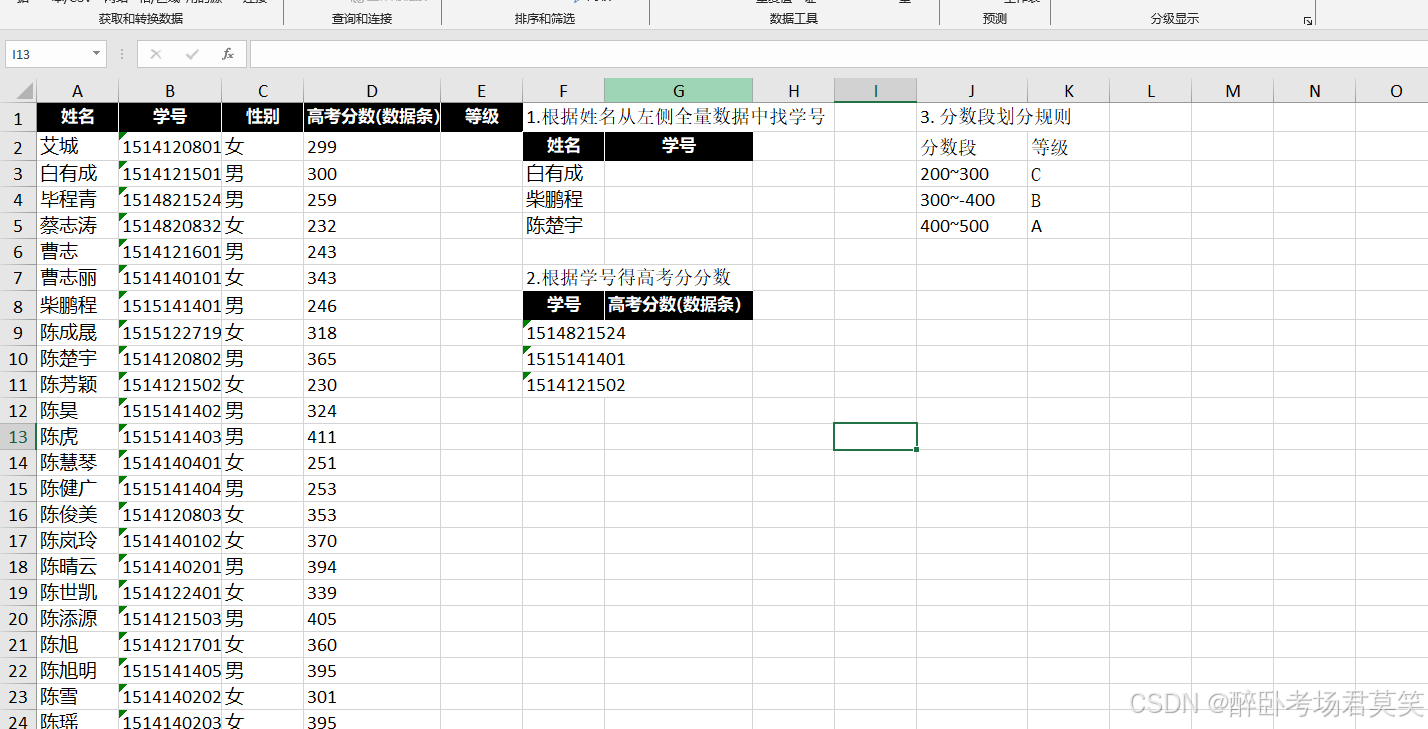This screenshot has width=1428, height=729.
Task: Select cell containing 曹志丽
Action: tap(78, 278)
